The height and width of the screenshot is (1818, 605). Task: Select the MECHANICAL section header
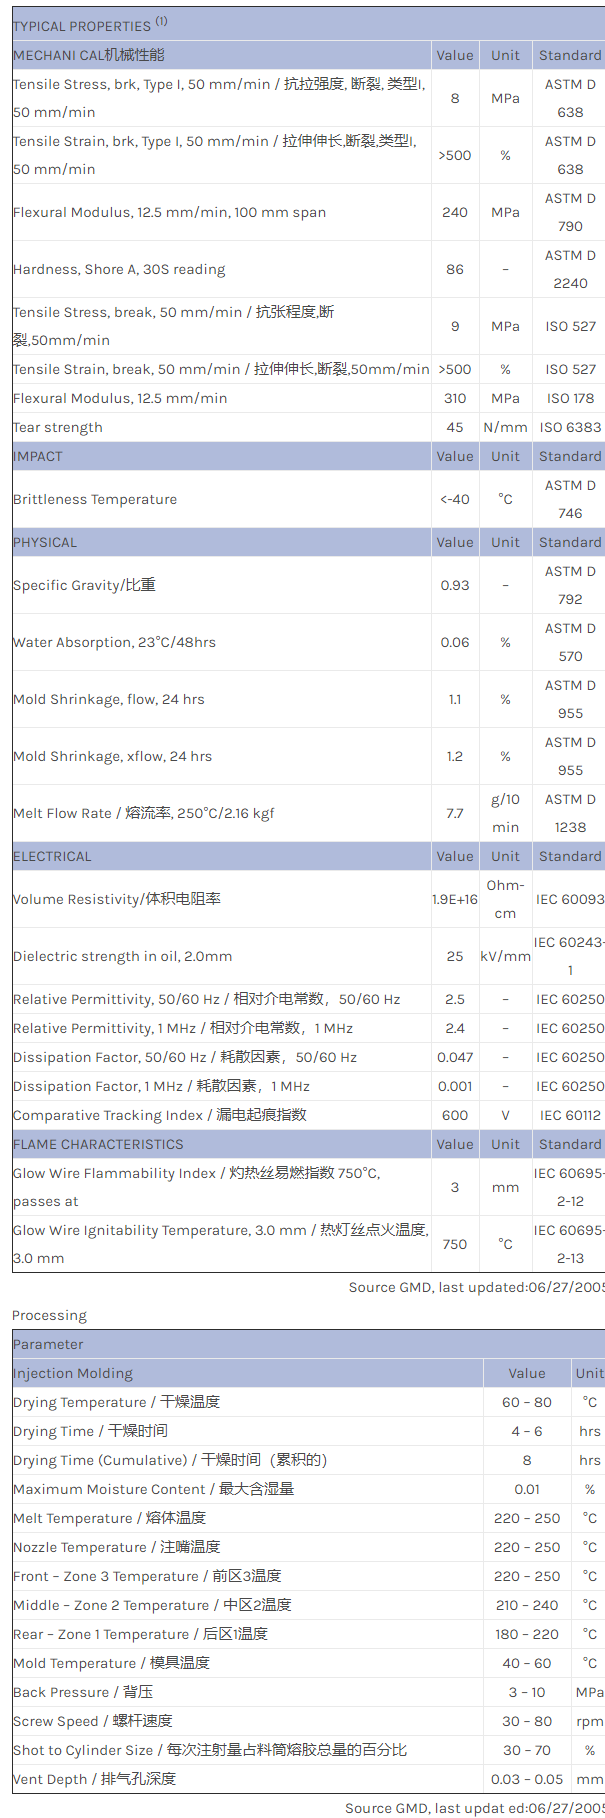point(89,55)
